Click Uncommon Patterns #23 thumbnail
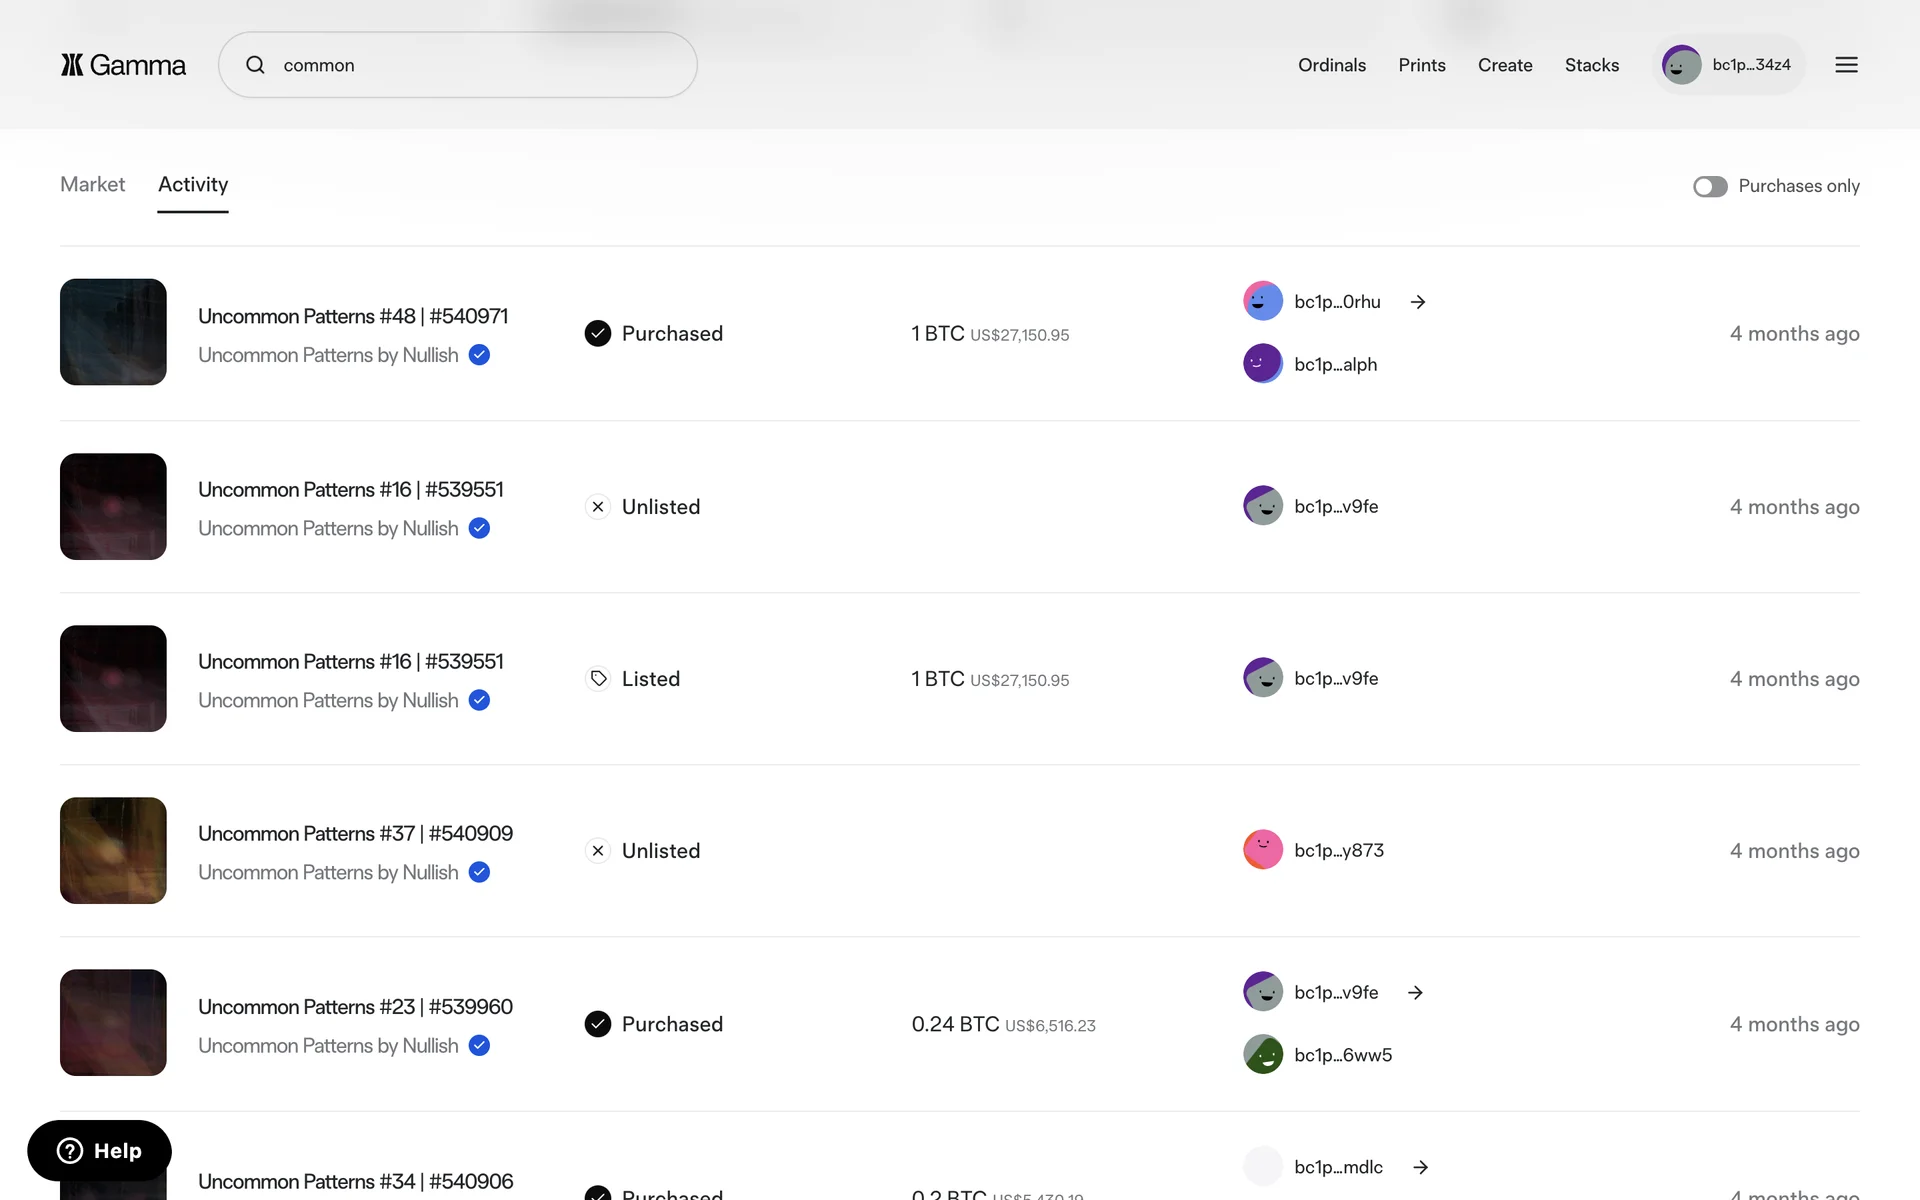Screen dimensions: 1920x1200 (x=113, y=1022)
